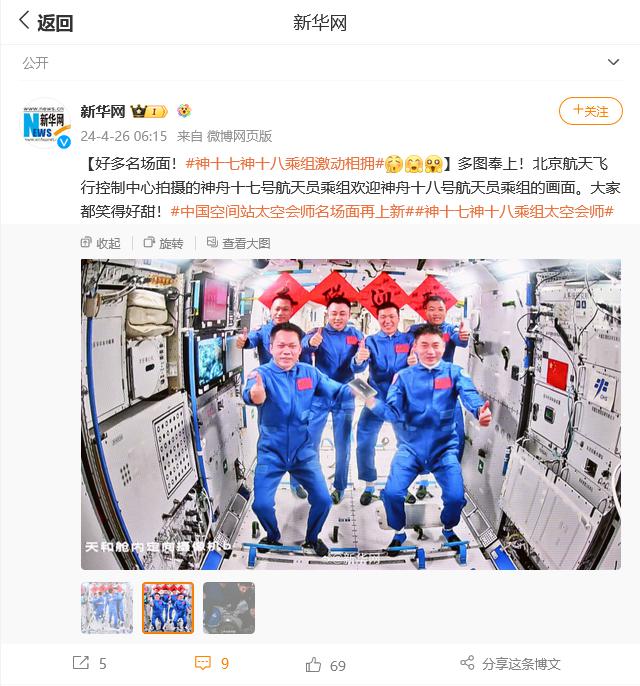Open the hashtag #神十七神十八乘组太空会师#
This screenshot has height=686, width=640.
pos(514,211)
